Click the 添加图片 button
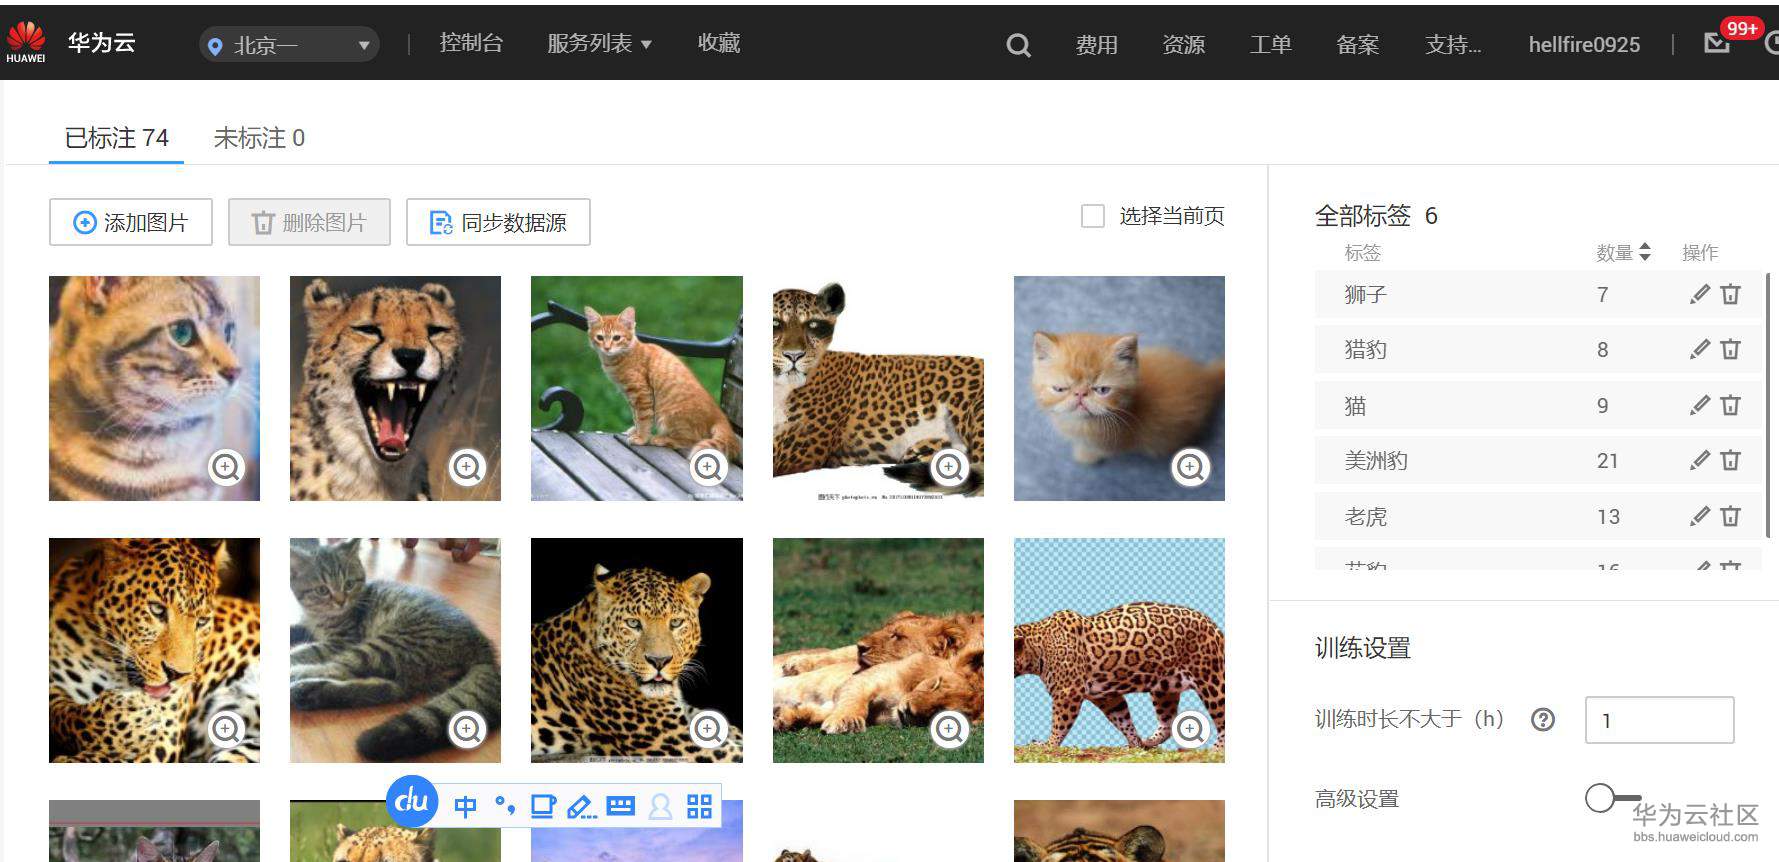 (x=131, y=222)
